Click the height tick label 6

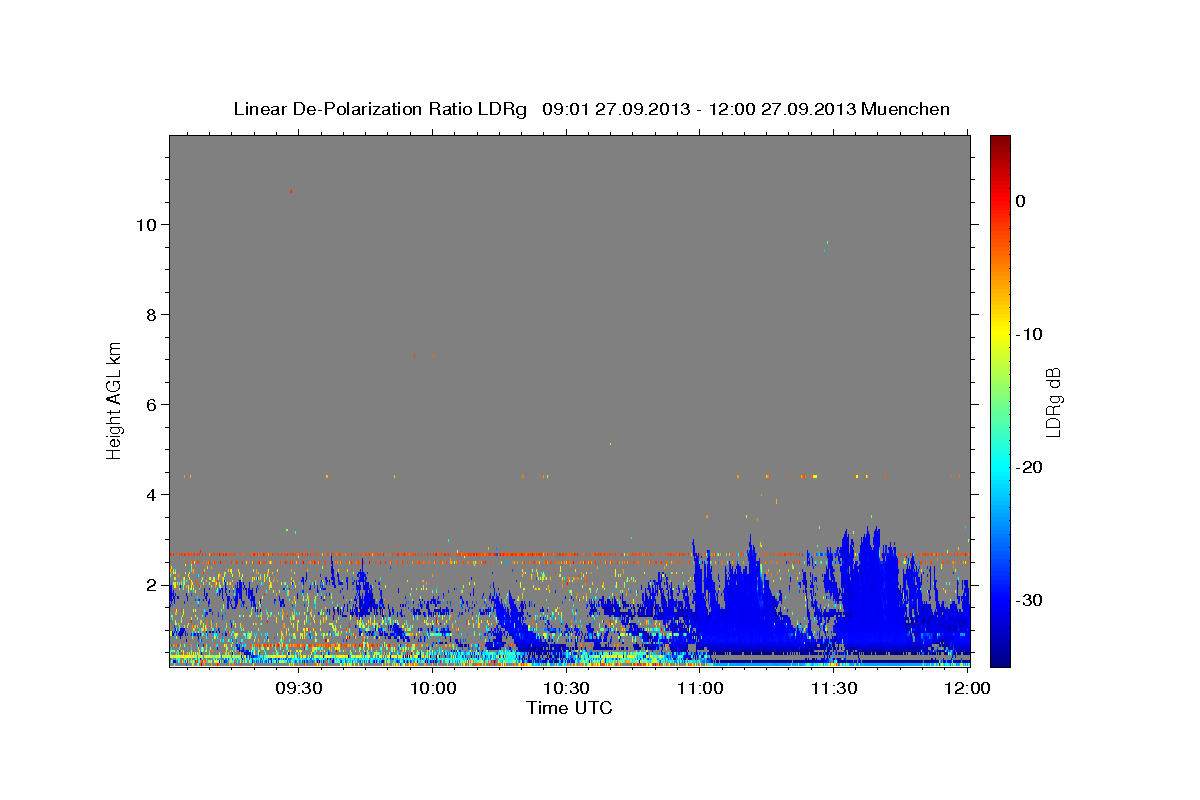[152, 404]
